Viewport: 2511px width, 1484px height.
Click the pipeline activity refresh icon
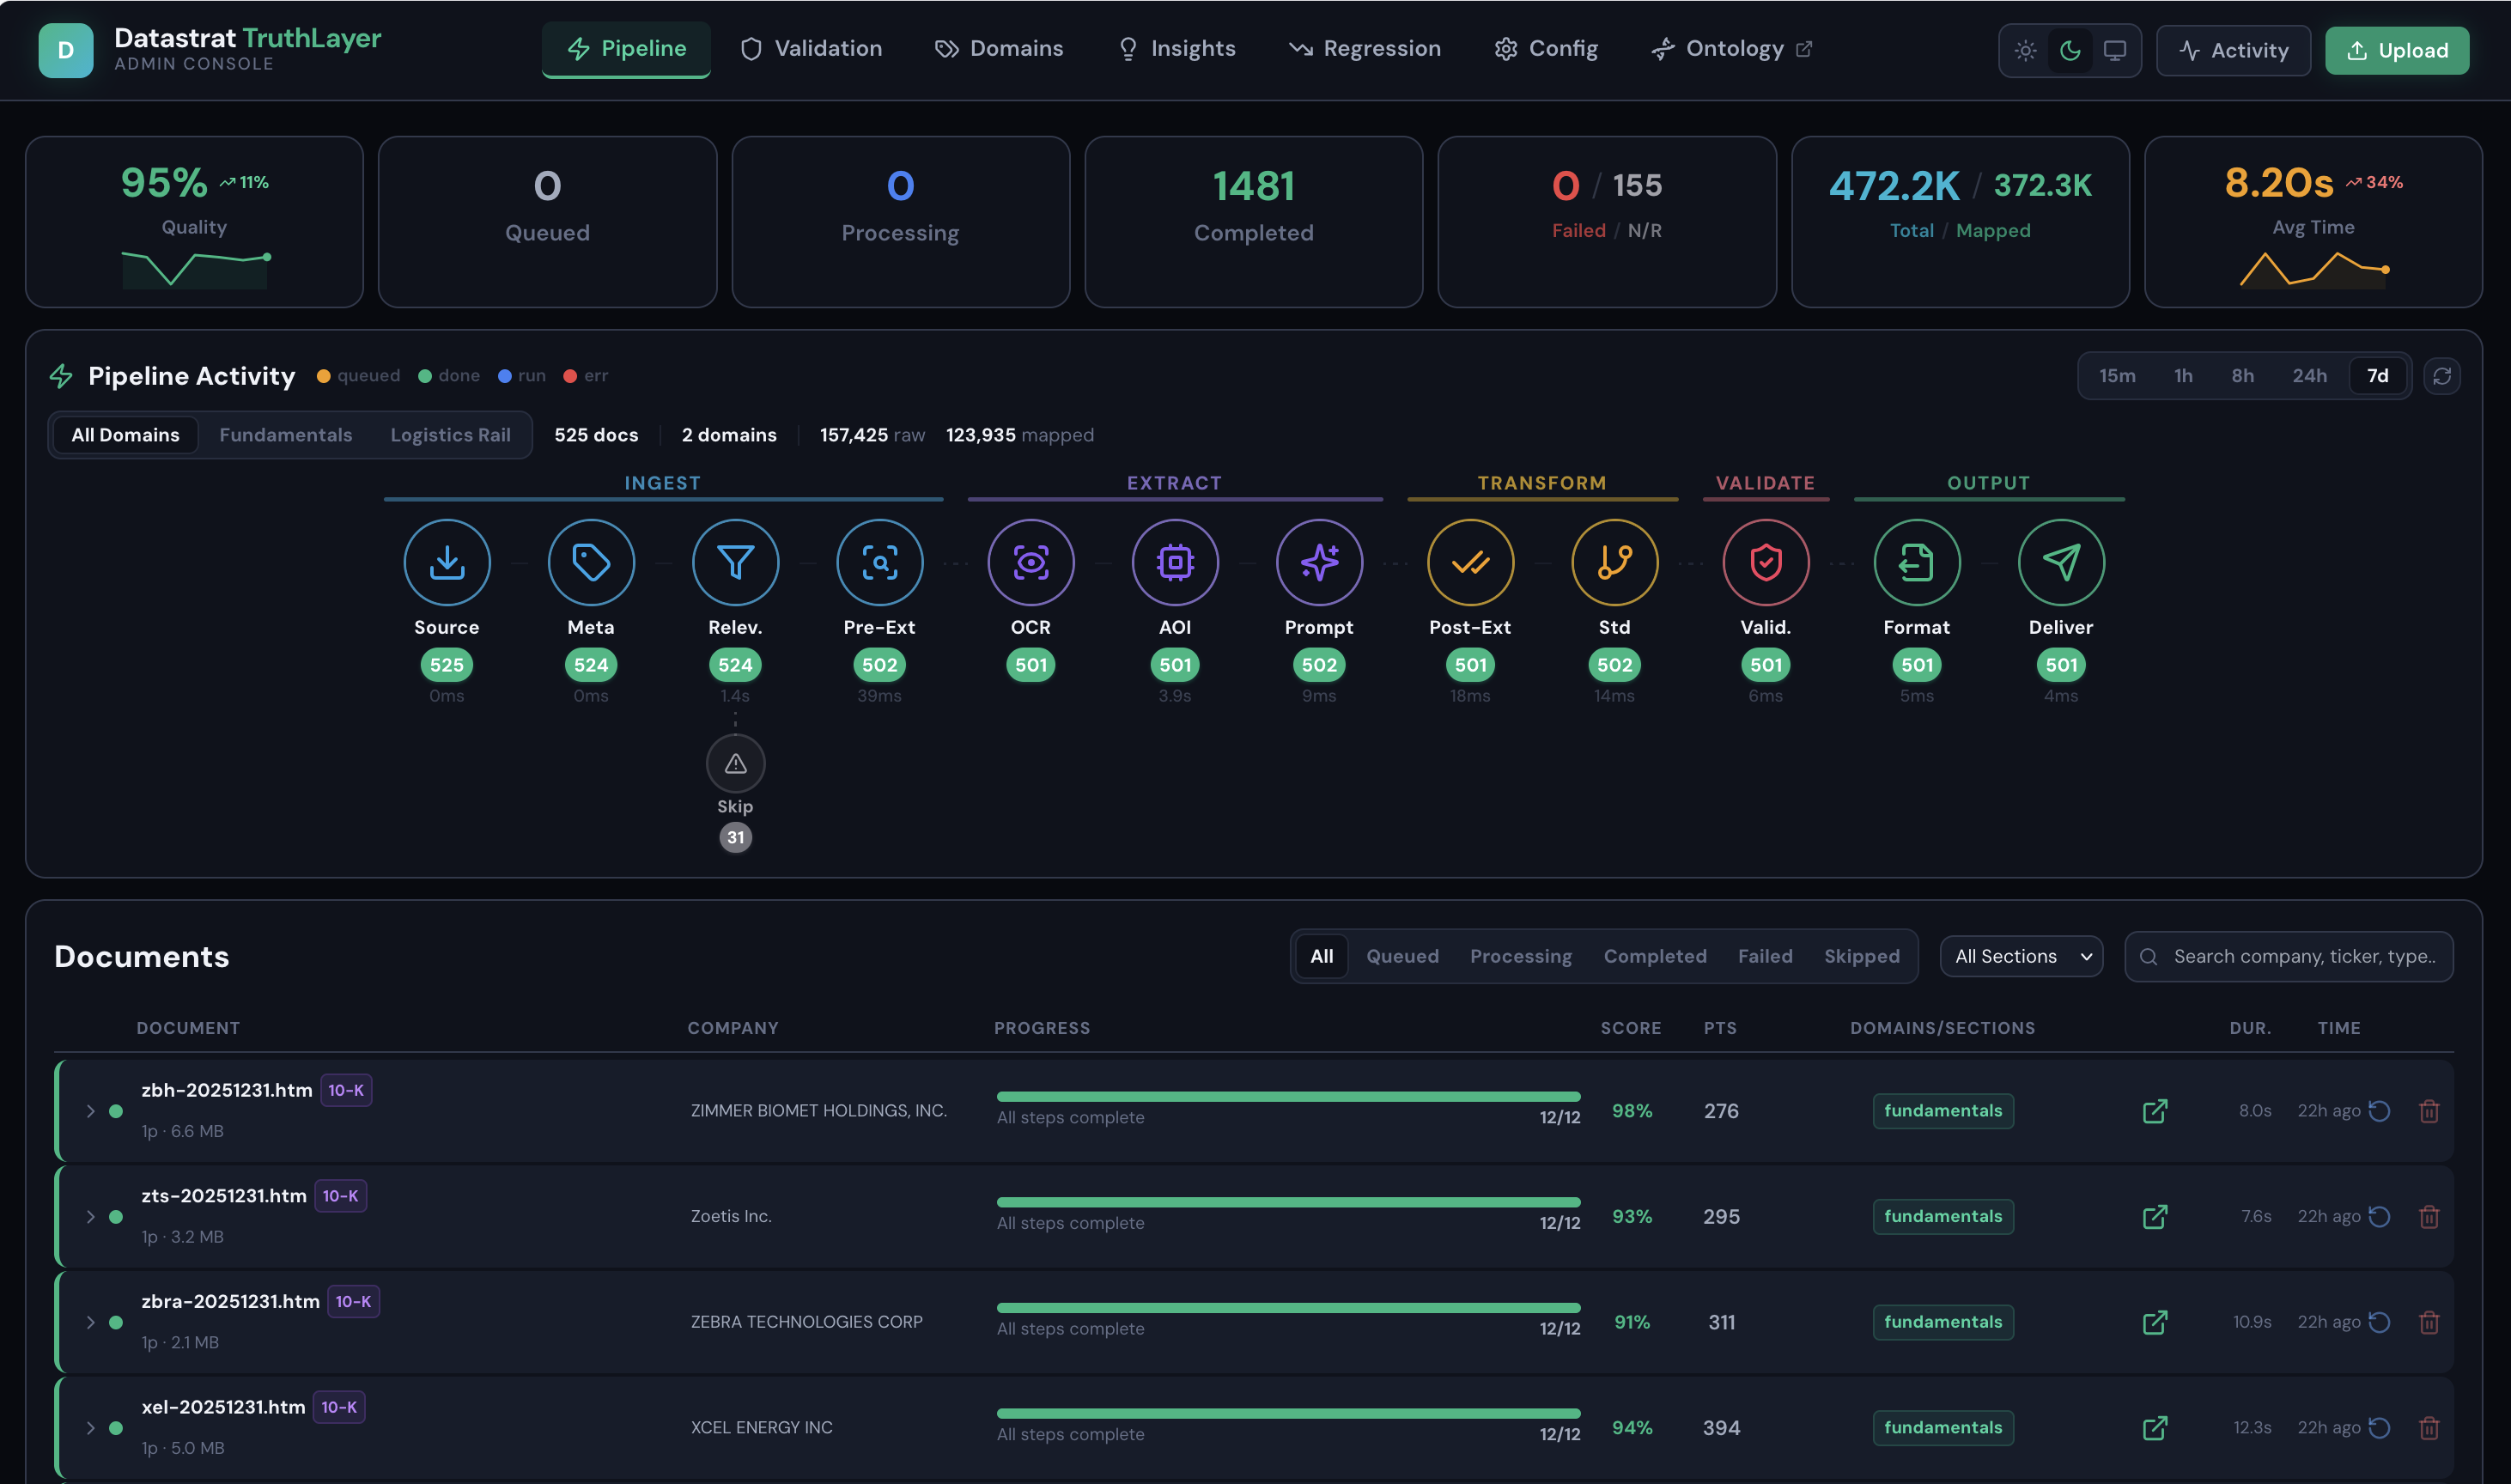(x=2441, y=376)
